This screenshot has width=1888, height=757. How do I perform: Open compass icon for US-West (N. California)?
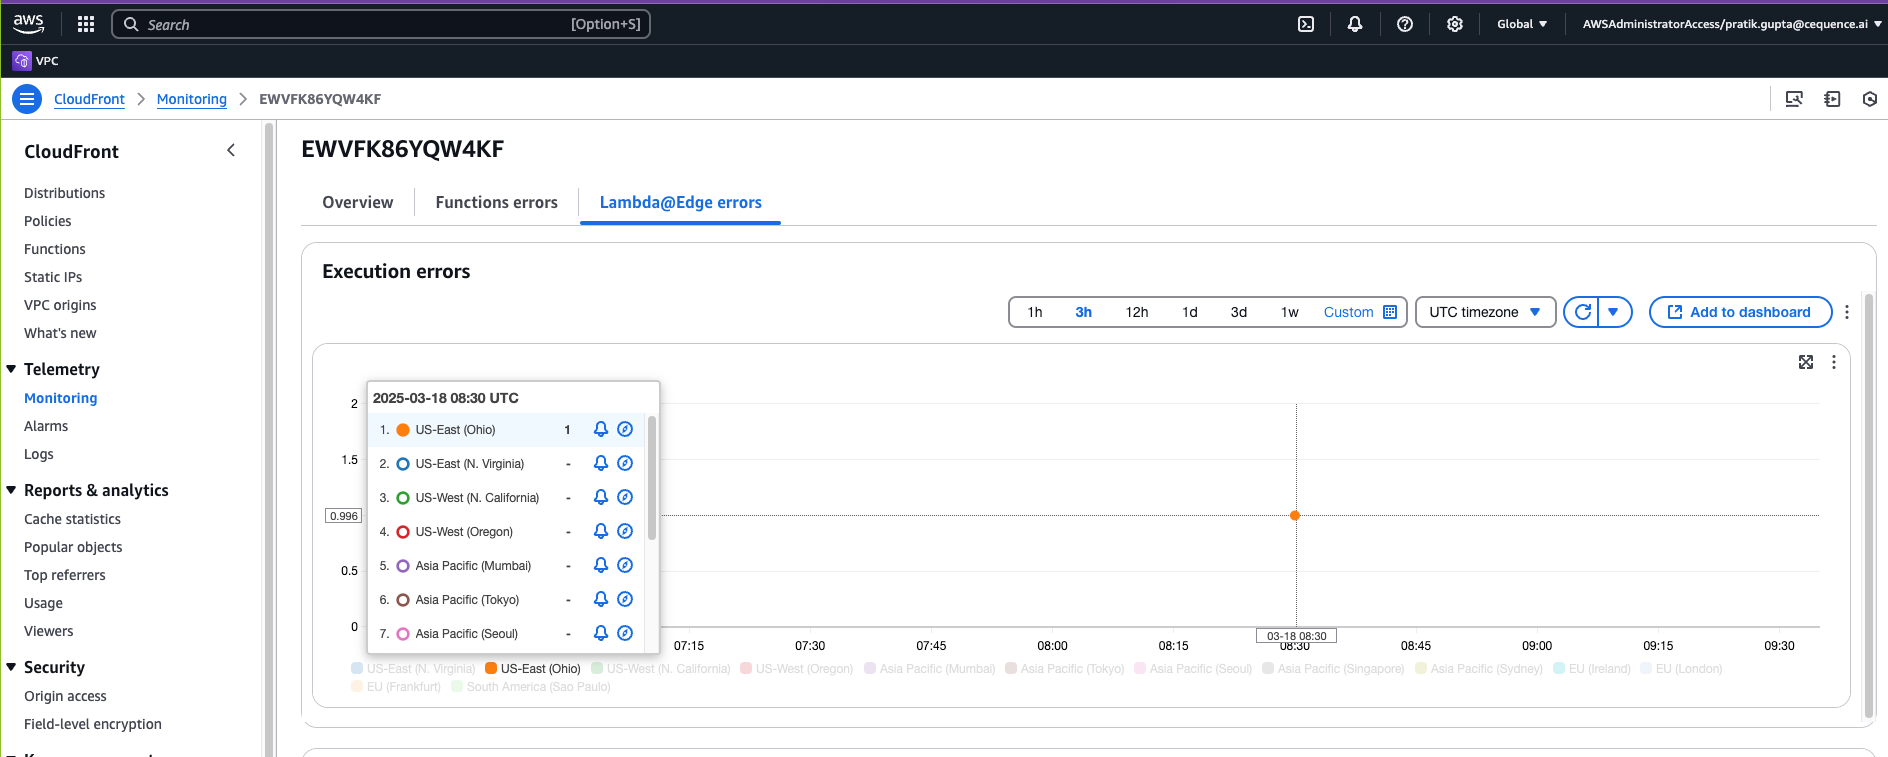625,497
